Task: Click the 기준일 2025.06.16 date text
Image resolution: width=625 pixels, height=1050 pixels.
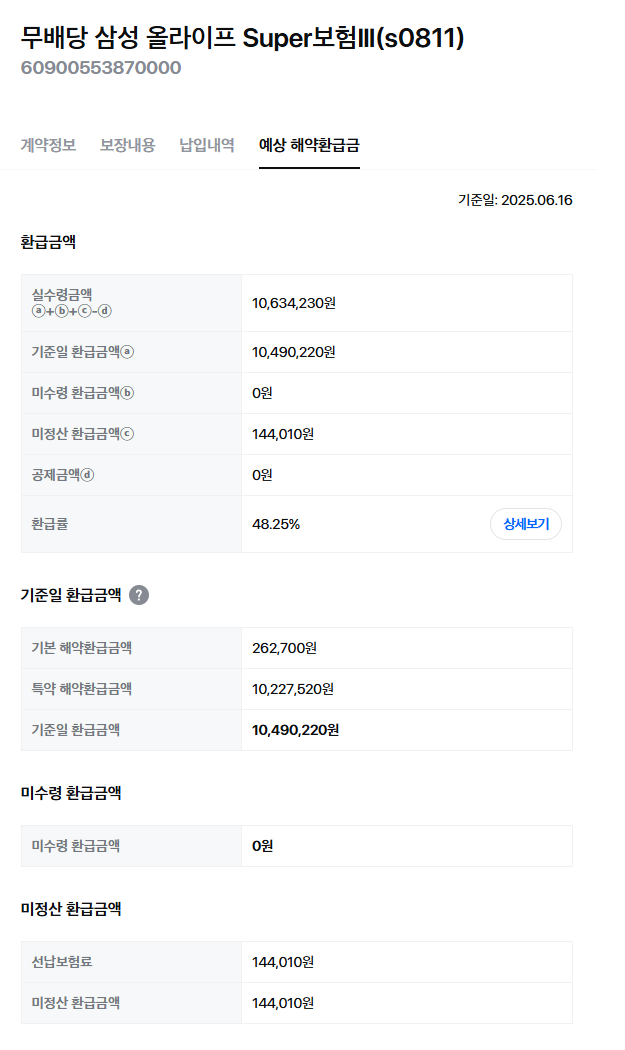Action: [x=515, y=200]
